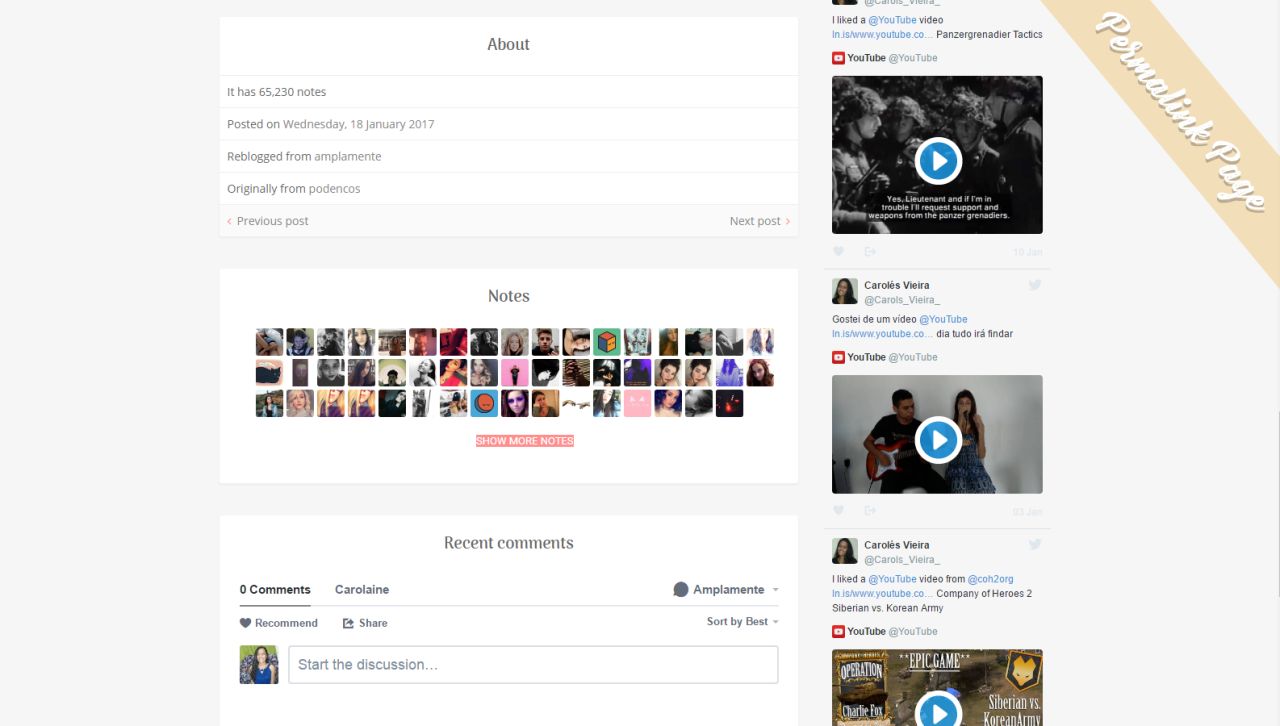Click the 03 Jan tweet date
The height and width of the screenshot is (726, 1280).
pyautogui.click(x=1028, y=511)
